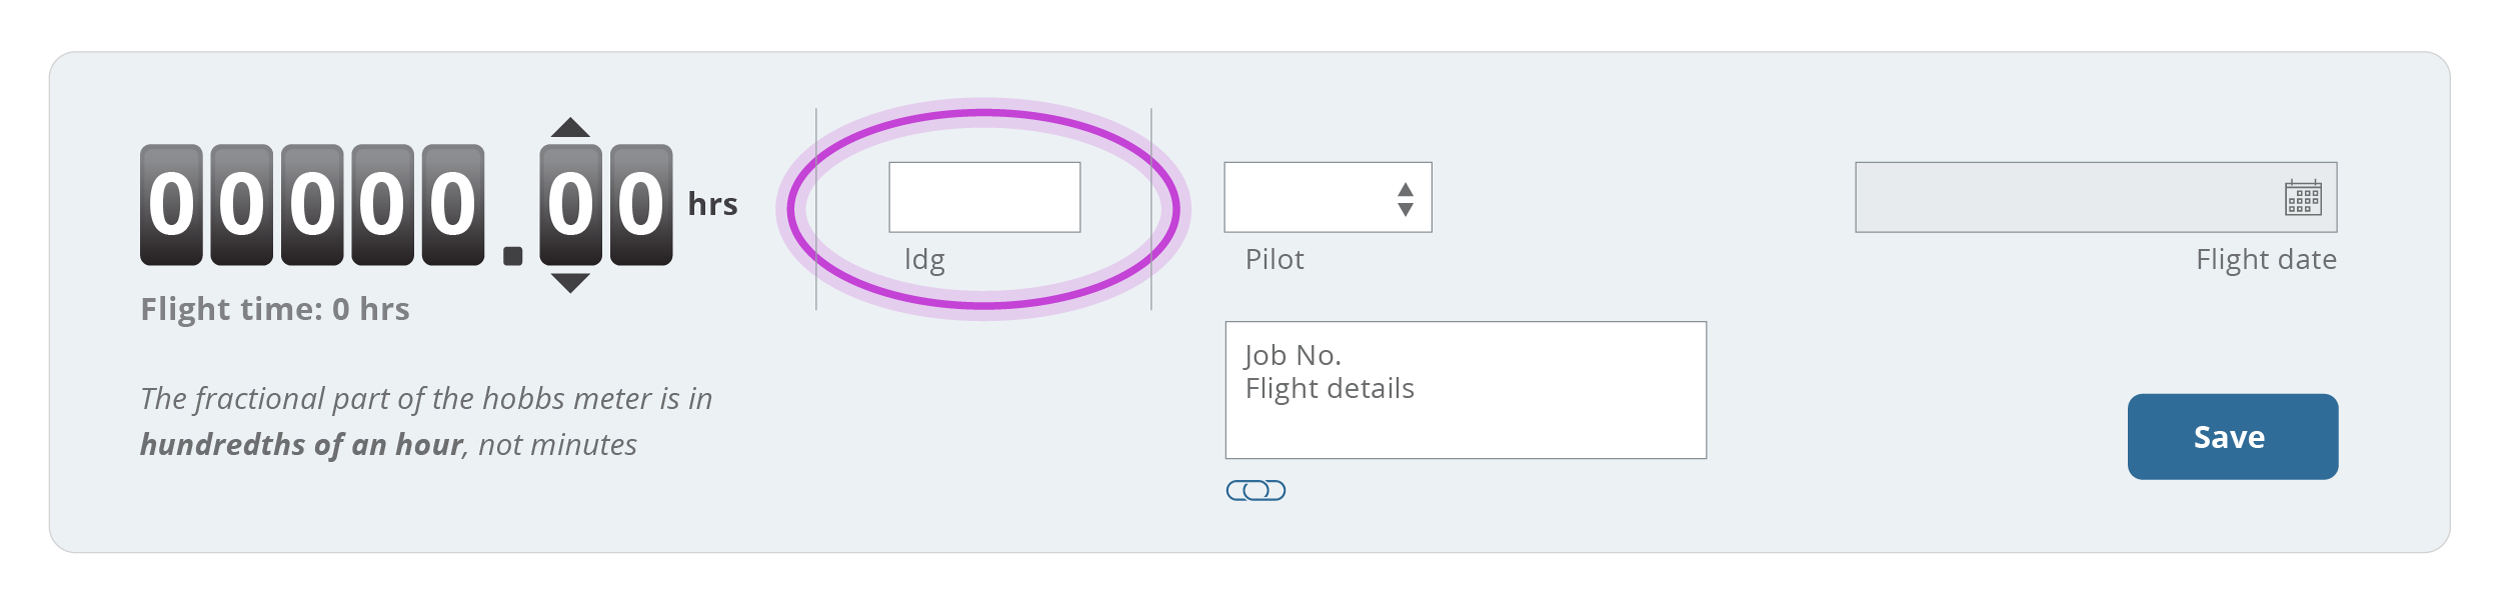Click the "hrs" unit label beside the meter

pyautogui.click(x=712, y=205)
